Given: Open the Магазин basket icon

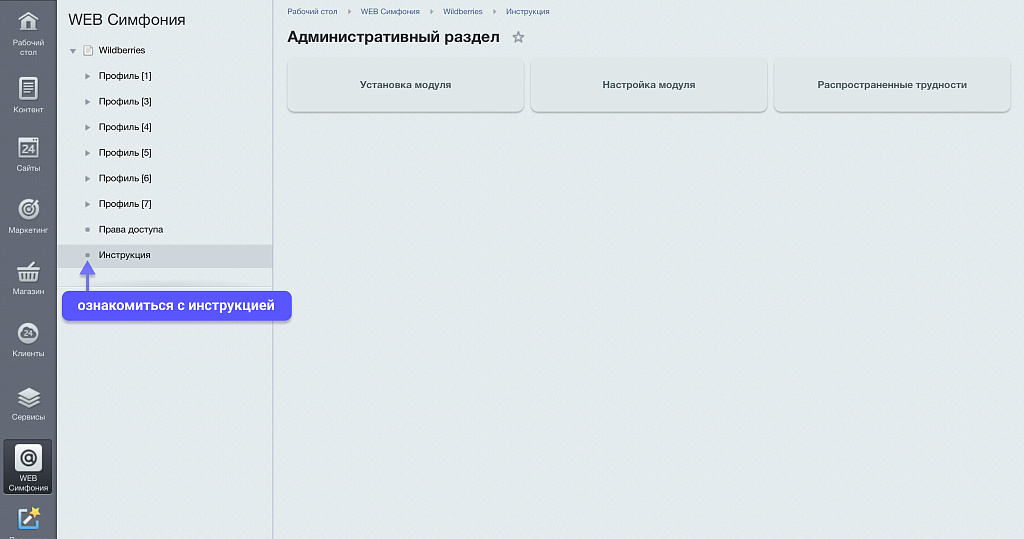Looking at the screenshot, I should tap(28, 272).
